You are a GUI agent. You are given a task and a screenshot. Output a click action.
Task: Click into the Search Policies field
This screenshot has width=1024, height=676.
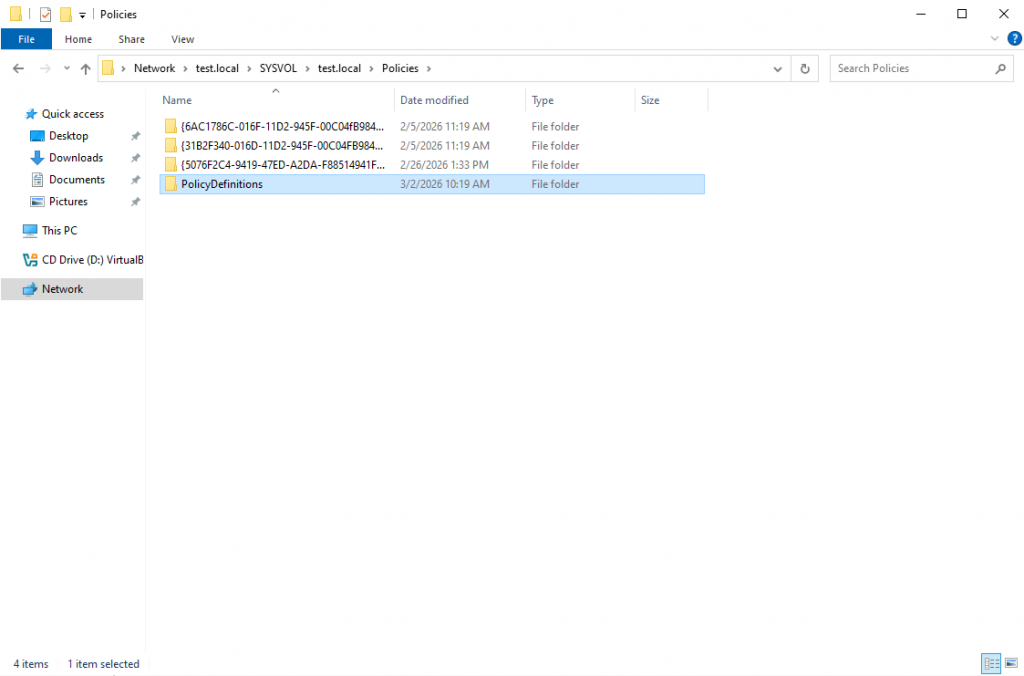[x=910, y=68]
